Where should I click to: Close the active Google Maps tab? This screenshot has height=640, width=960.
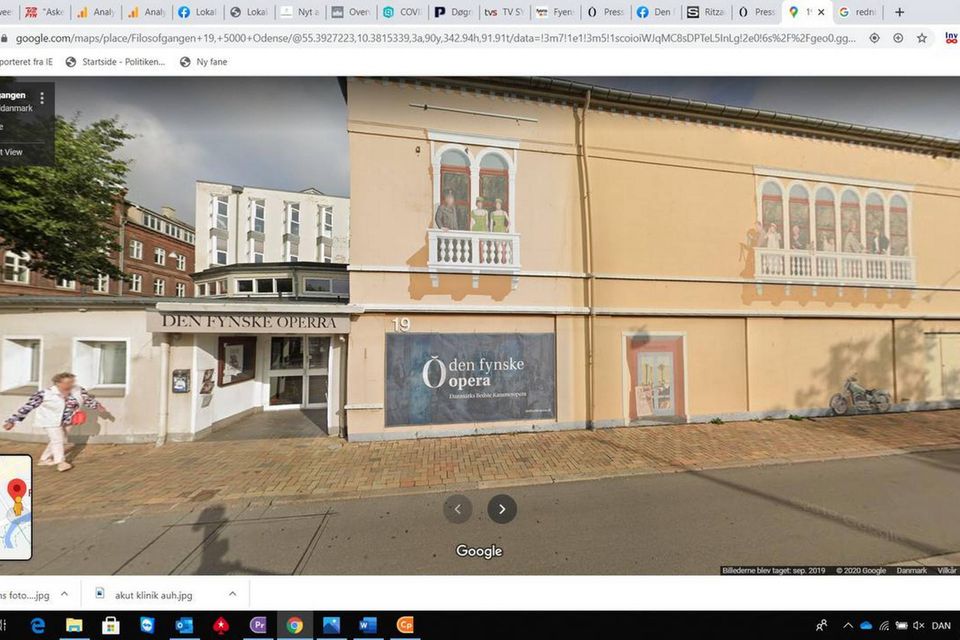(821, 12)
